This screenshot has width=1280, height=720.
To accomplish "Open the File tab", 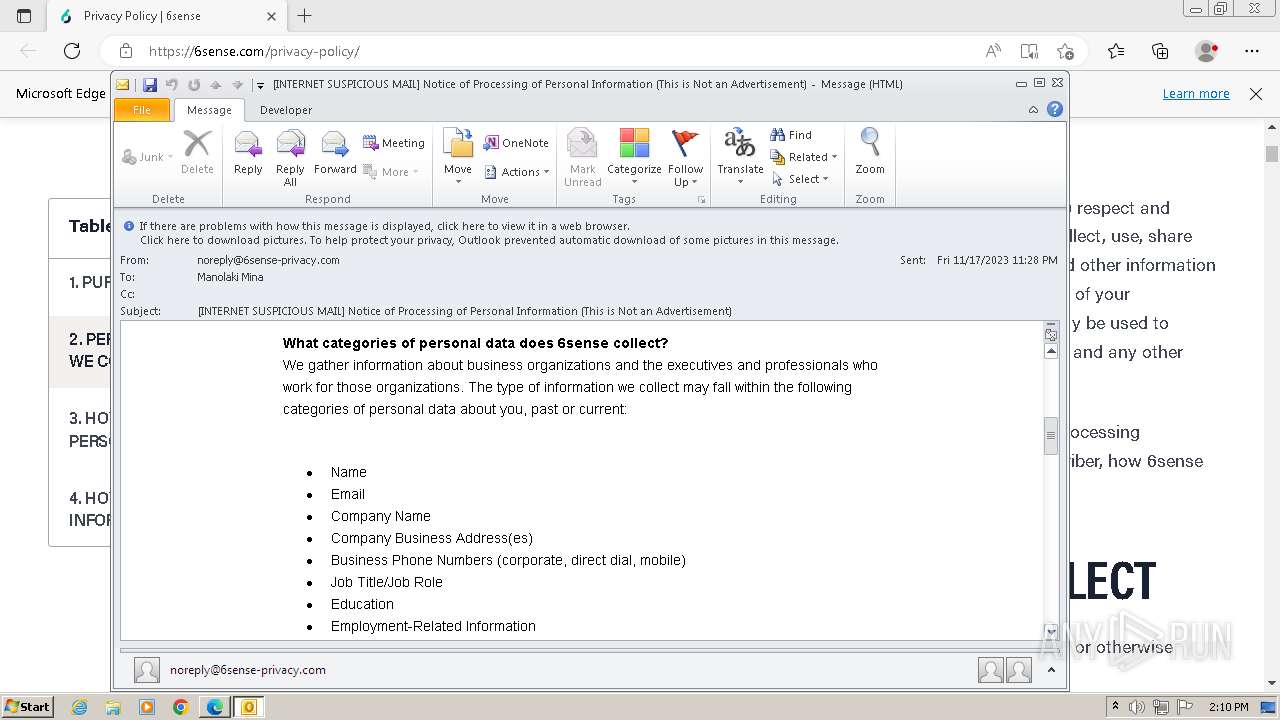I will coord(142,110).
